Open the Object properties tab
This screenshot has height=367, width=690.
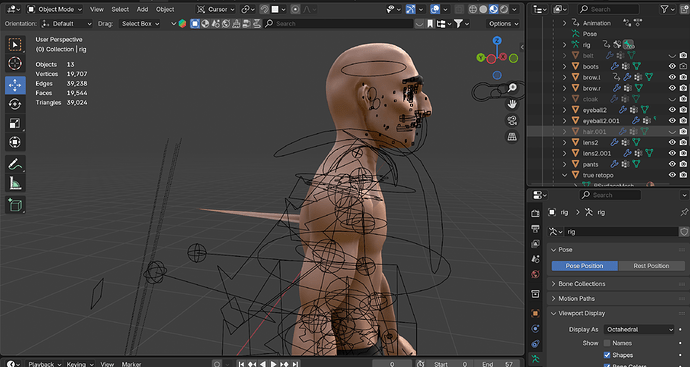[x=535, y=313]
